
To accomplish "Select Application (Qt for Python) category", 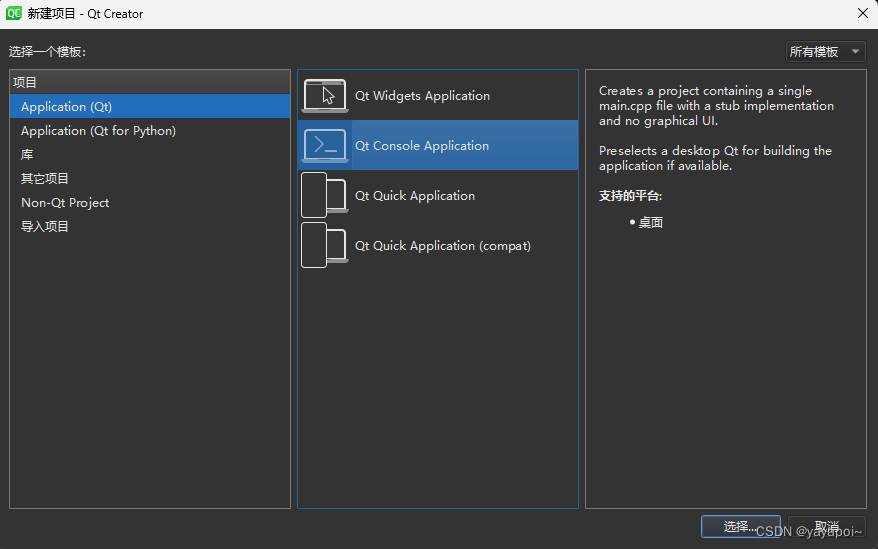I will coord(150,131).
